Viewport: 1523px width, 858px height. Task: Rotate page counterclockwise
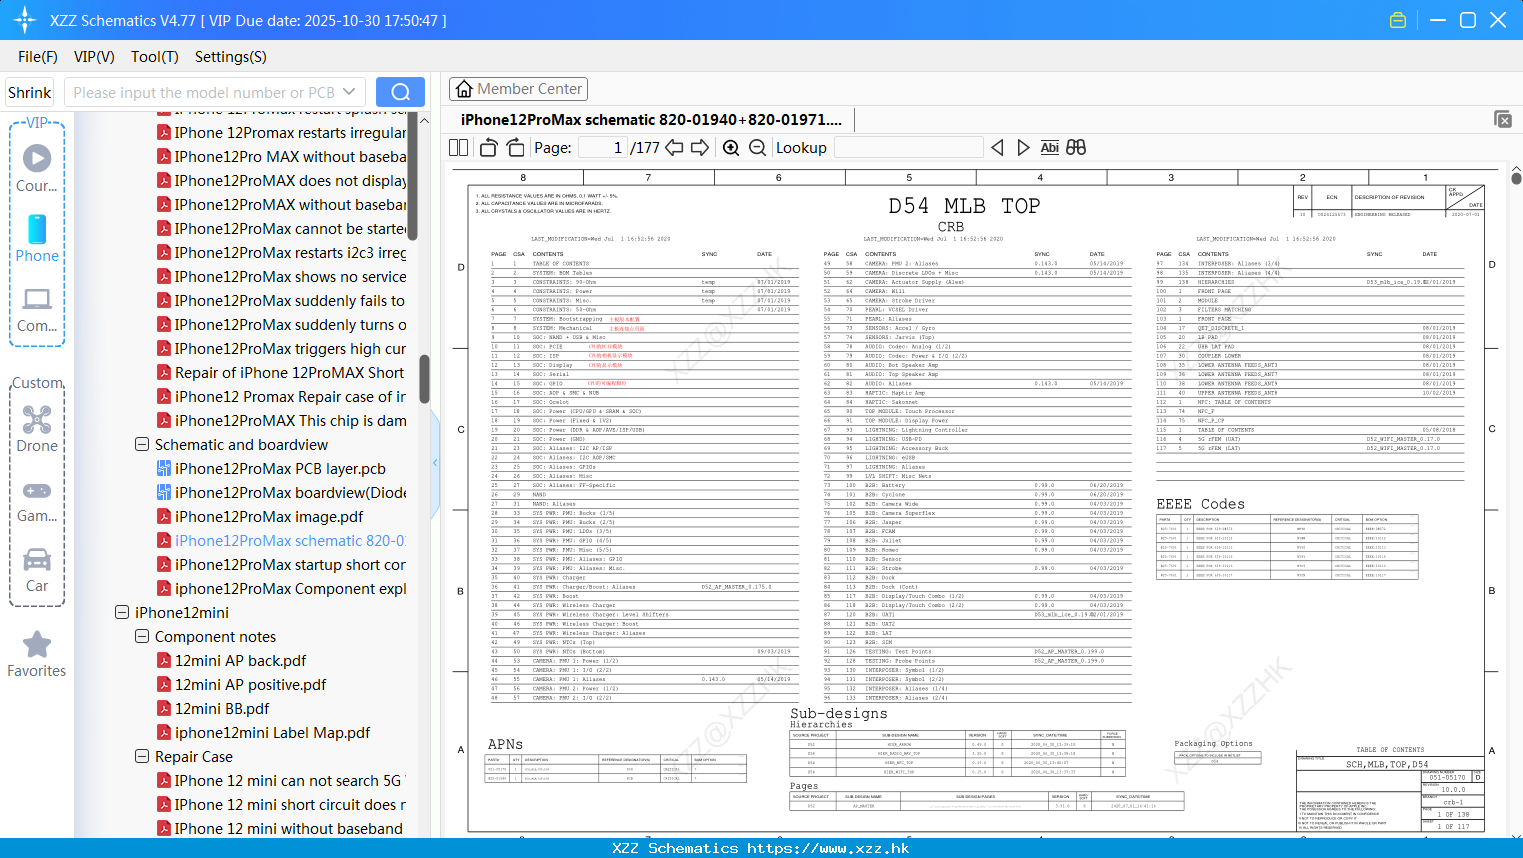(x=488, y=147)
